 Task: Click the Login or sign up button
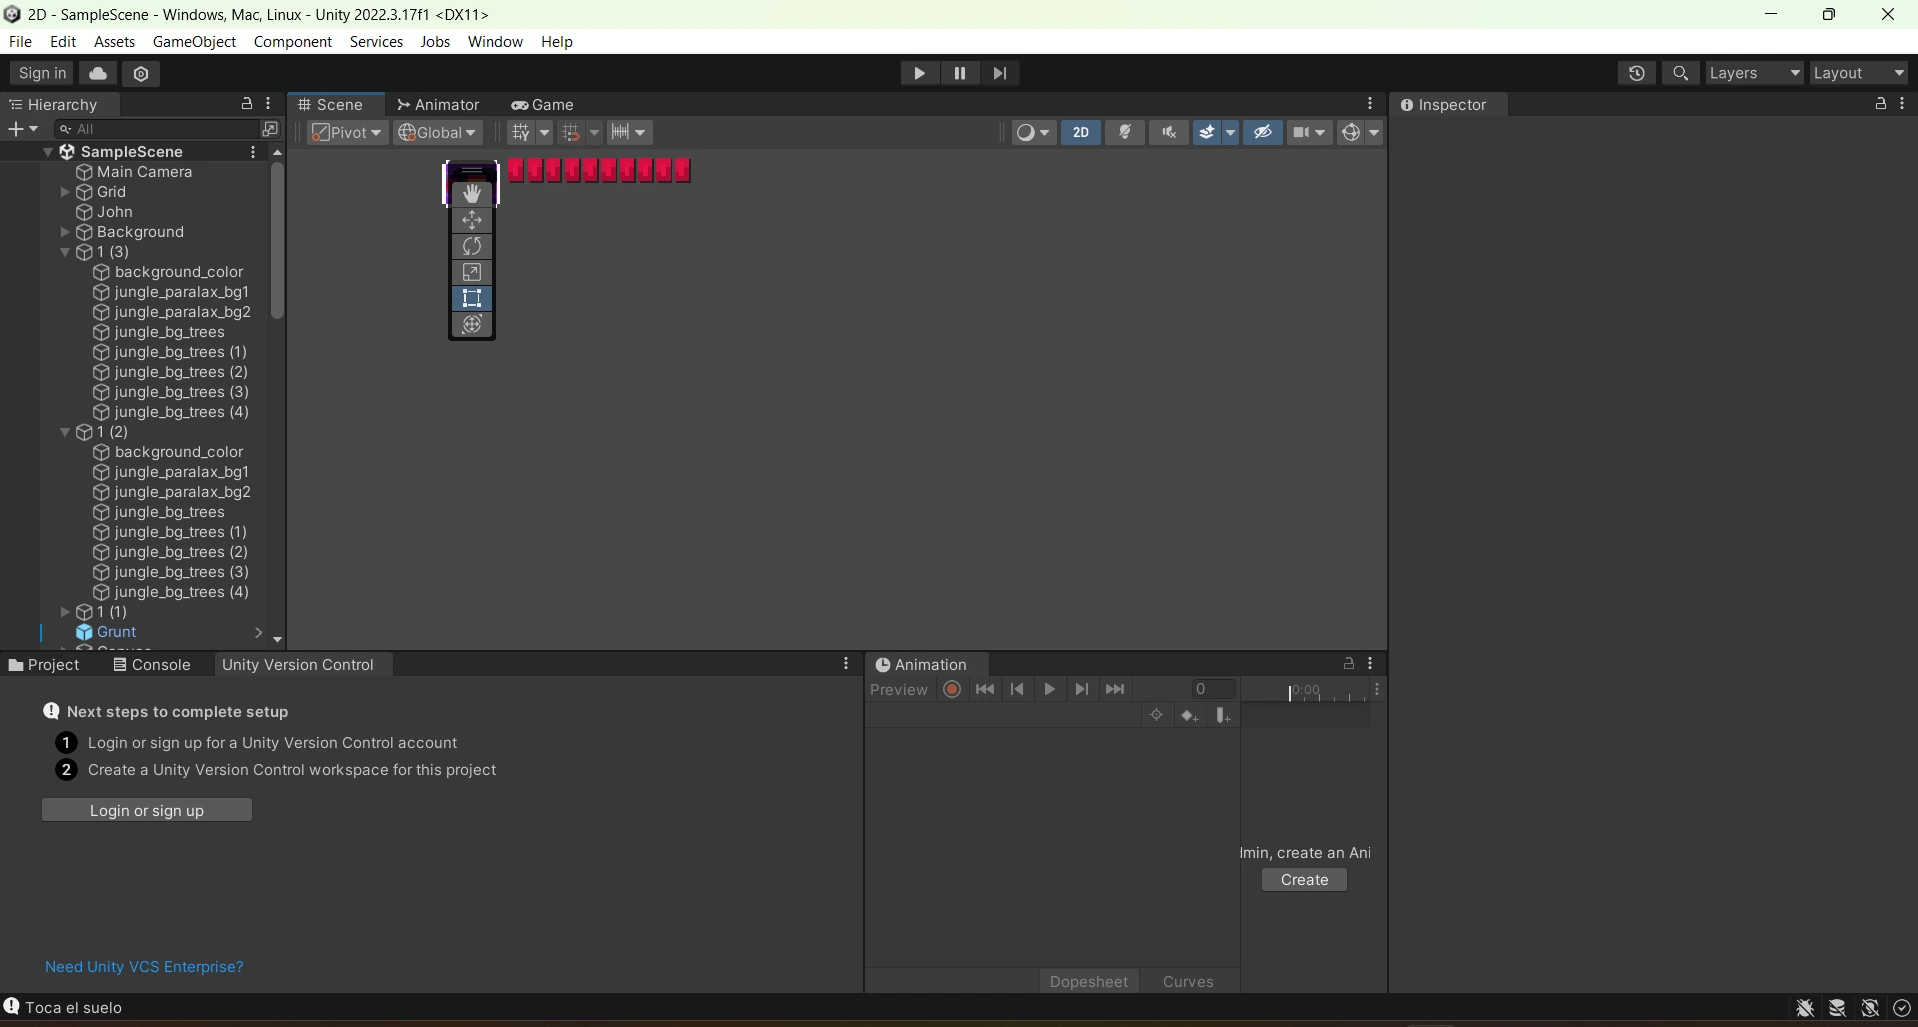(x=147, y=810)
